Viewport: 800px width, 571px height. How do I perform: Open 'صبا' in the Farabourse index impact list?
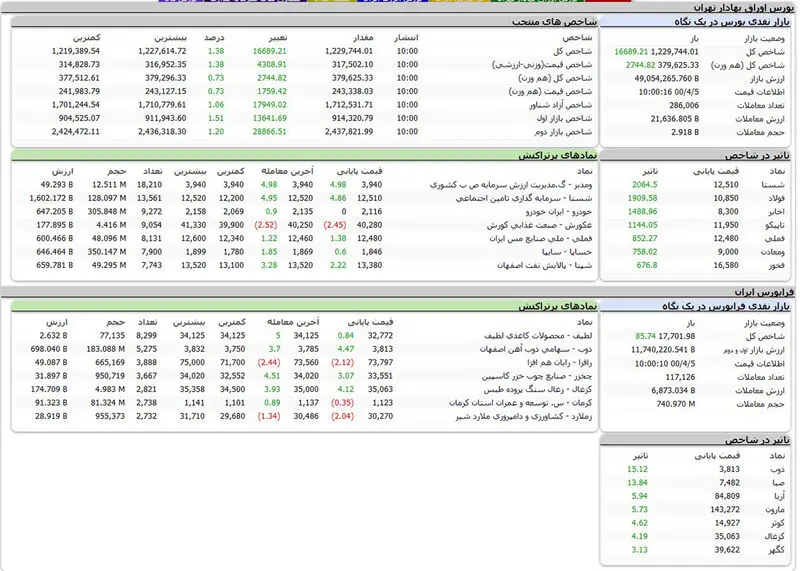[x=779, y=483]
